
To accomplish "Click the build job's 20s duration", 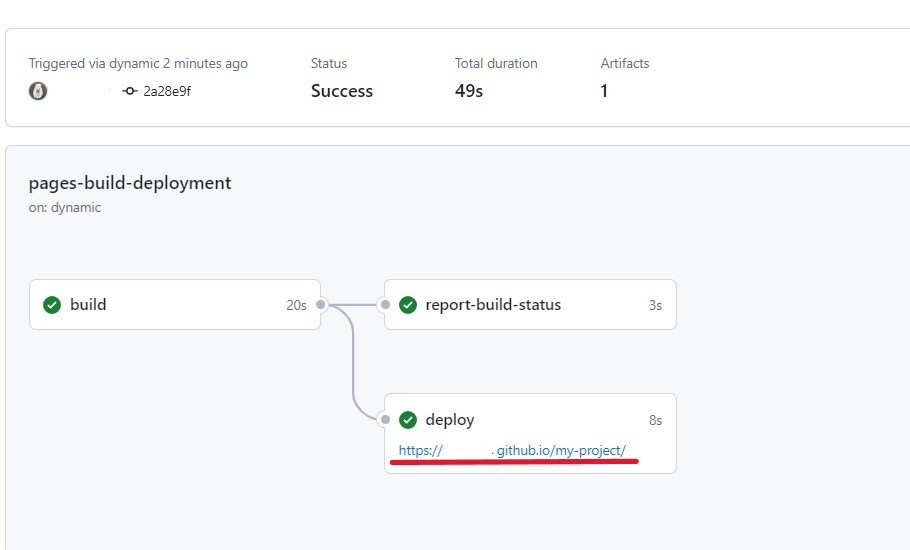I will (296, 305).
